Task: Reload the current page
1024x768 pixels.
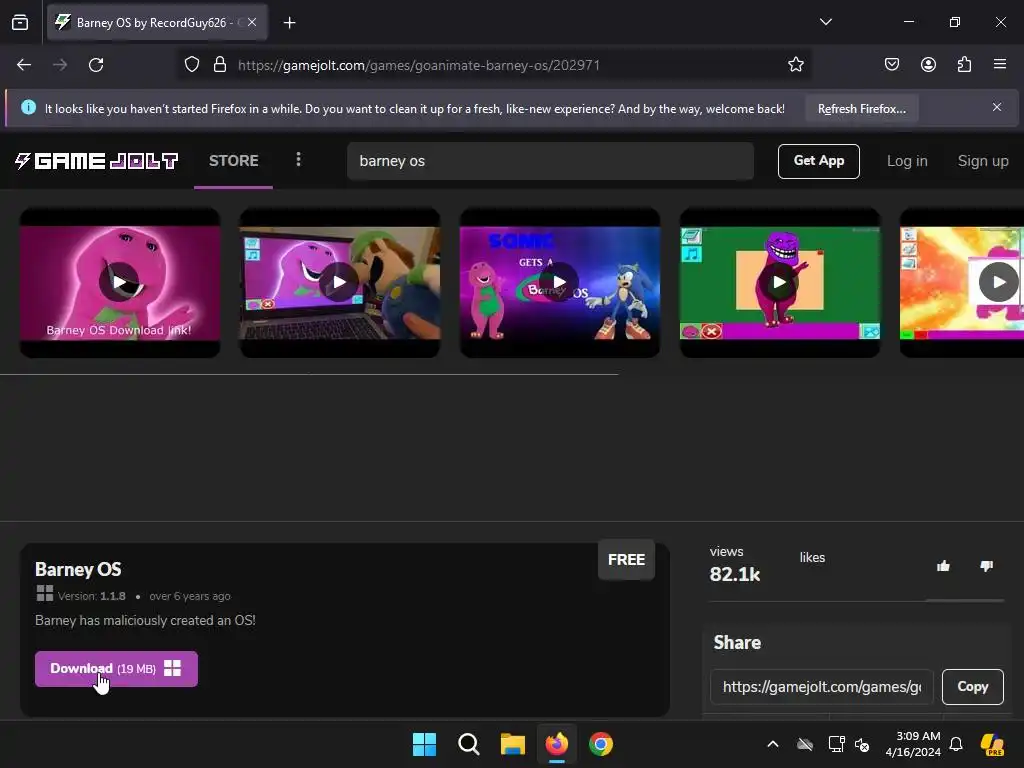Action: pyautogui.click(x=96, y=65)
